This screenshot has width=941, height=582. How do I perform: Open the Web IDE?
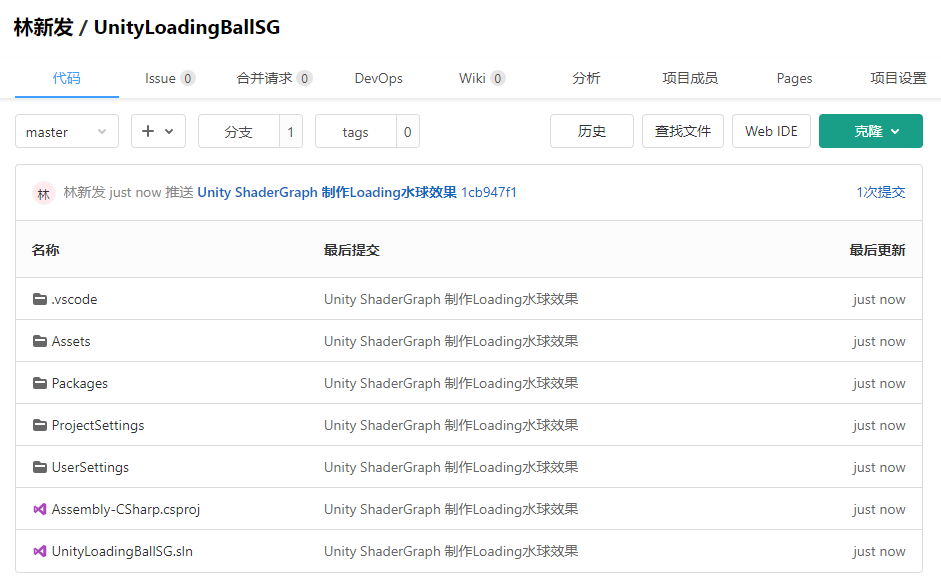(771, 131)
